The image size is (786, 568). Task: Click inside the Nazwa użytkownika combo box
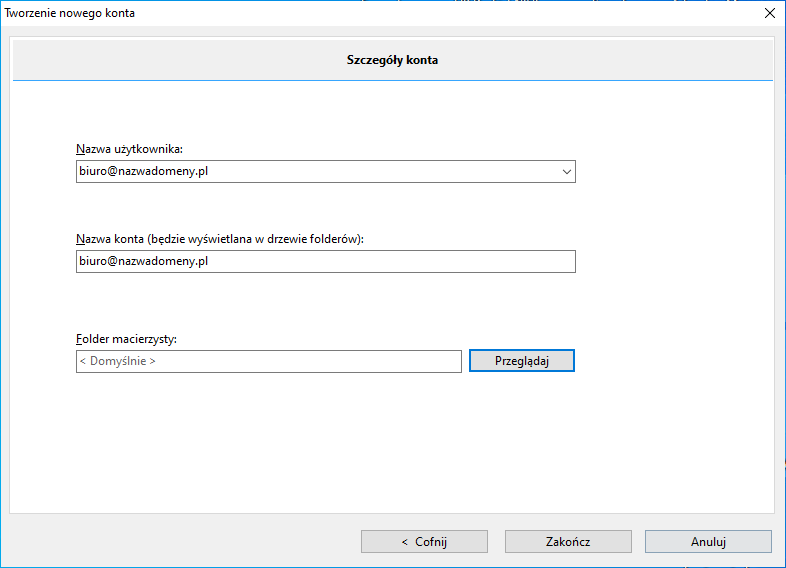click(x=326, y=171)
